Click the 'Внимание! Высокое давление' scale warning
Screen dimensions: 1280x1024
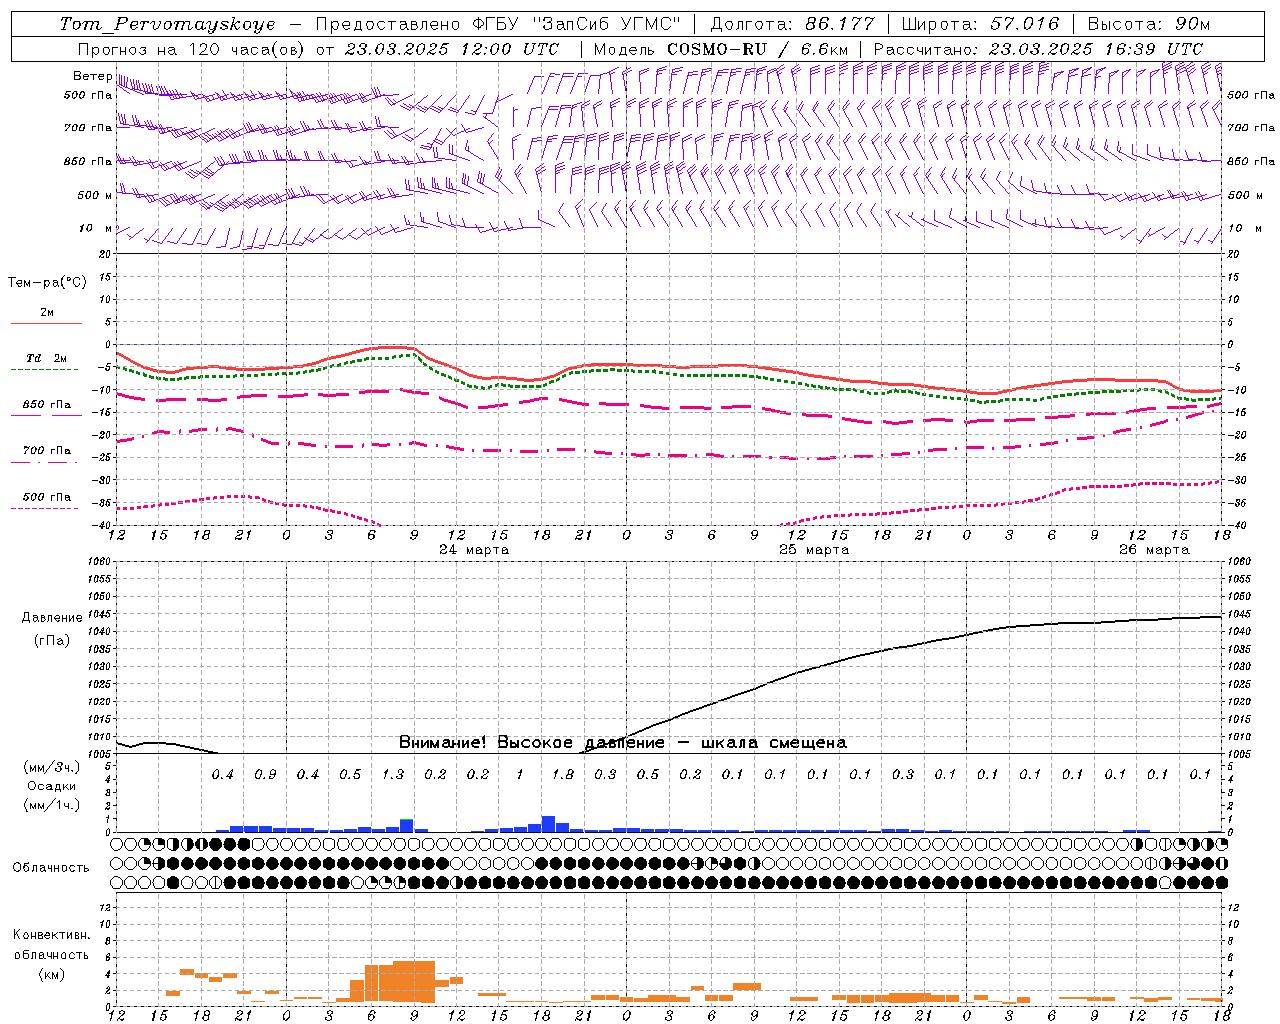pyautogui.click(x=532, y=742)
